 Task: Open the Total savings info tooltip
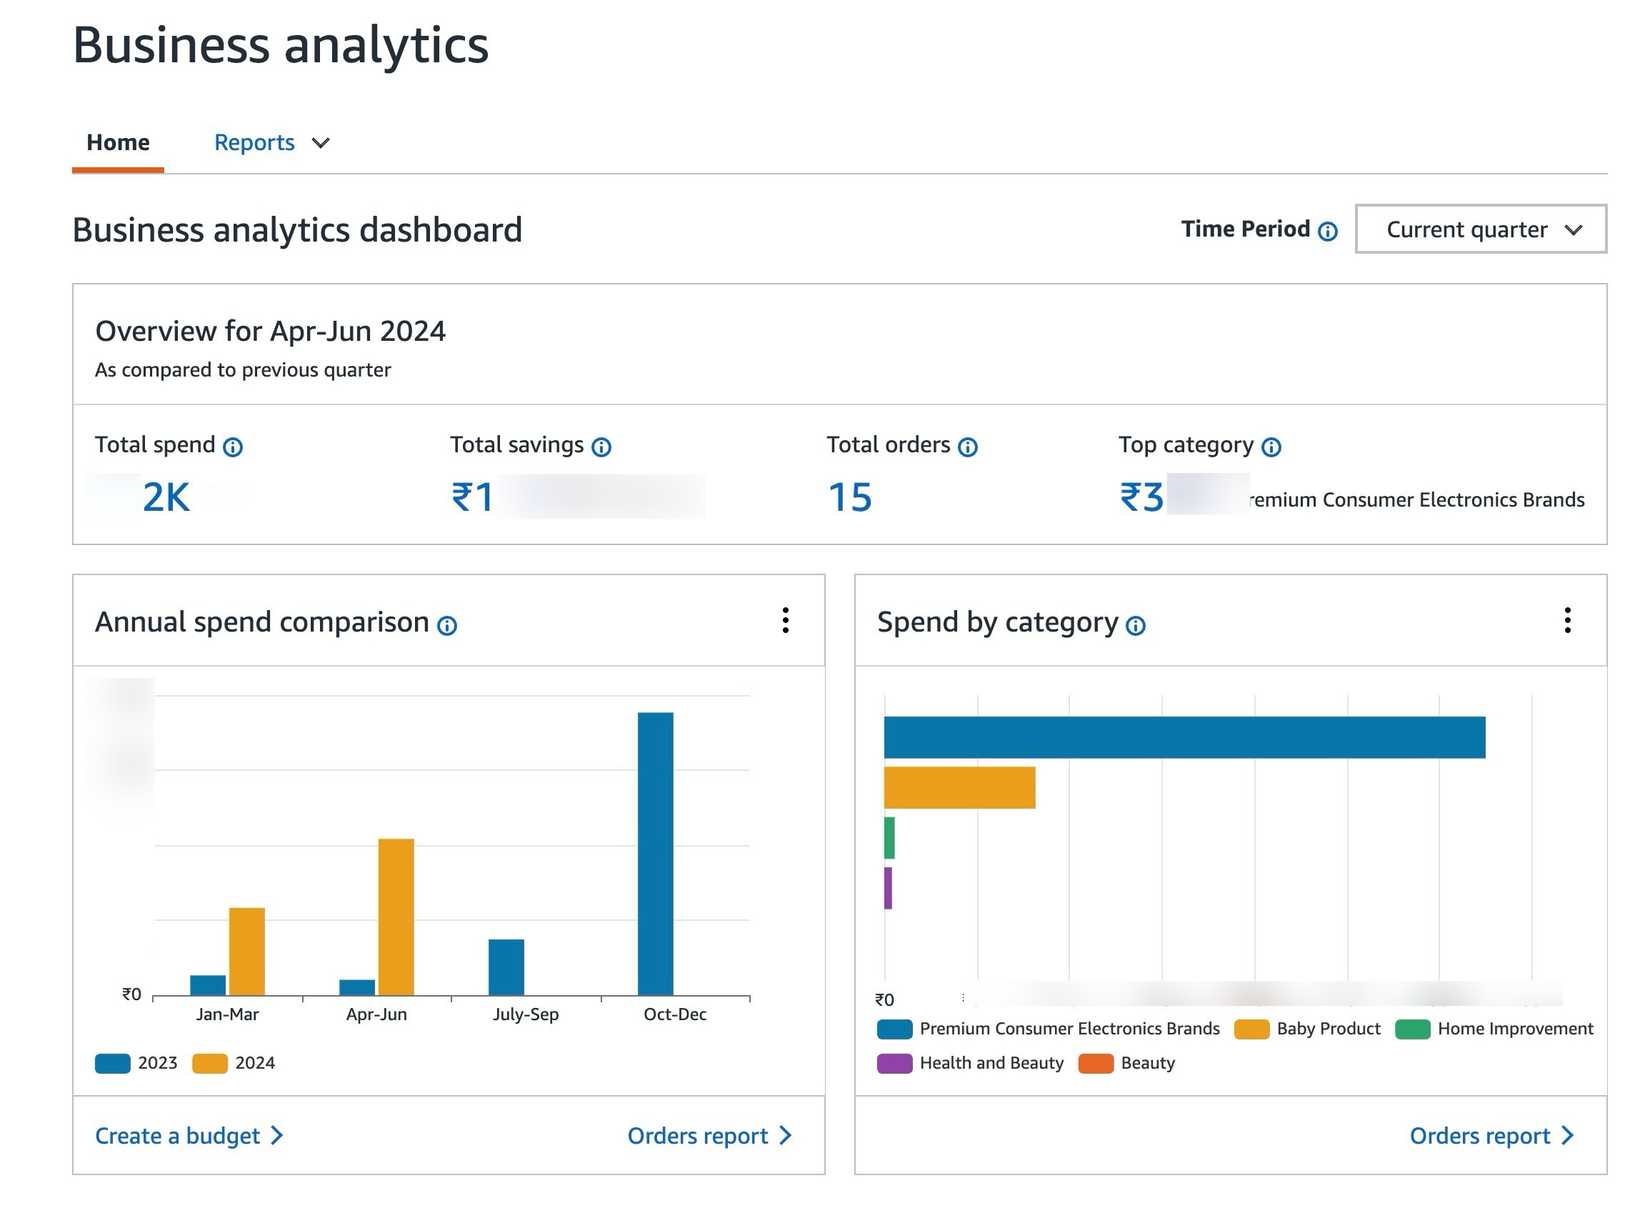(601, 447)
